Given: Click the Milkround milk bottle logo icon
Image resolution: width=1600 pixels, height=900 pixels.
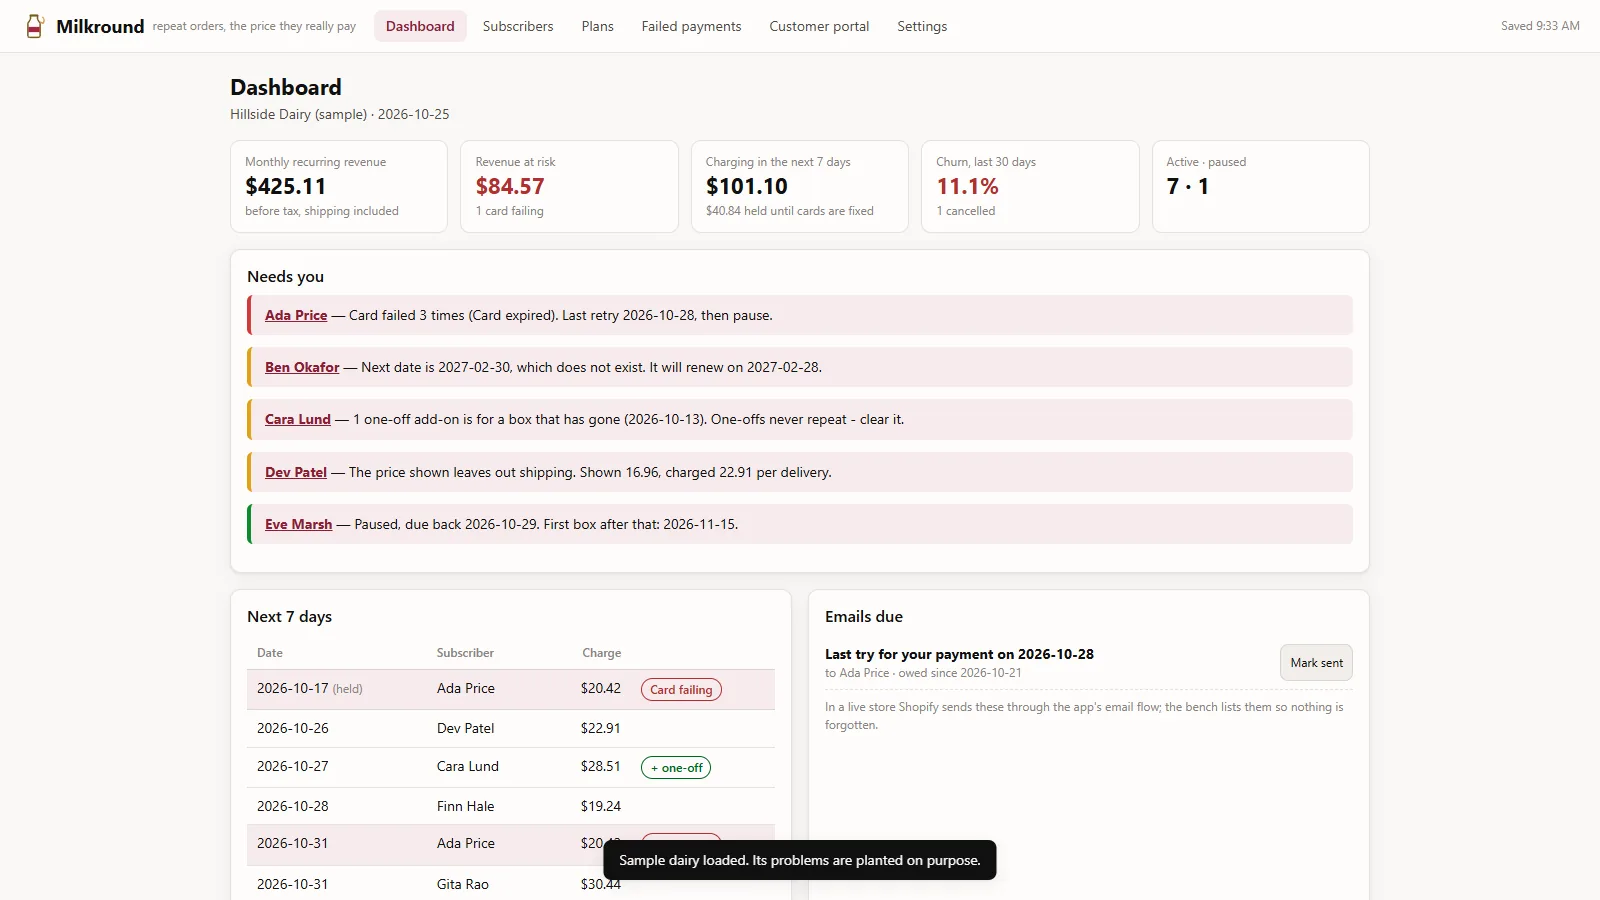Looking at the screenshot, I should coord(35,26).
